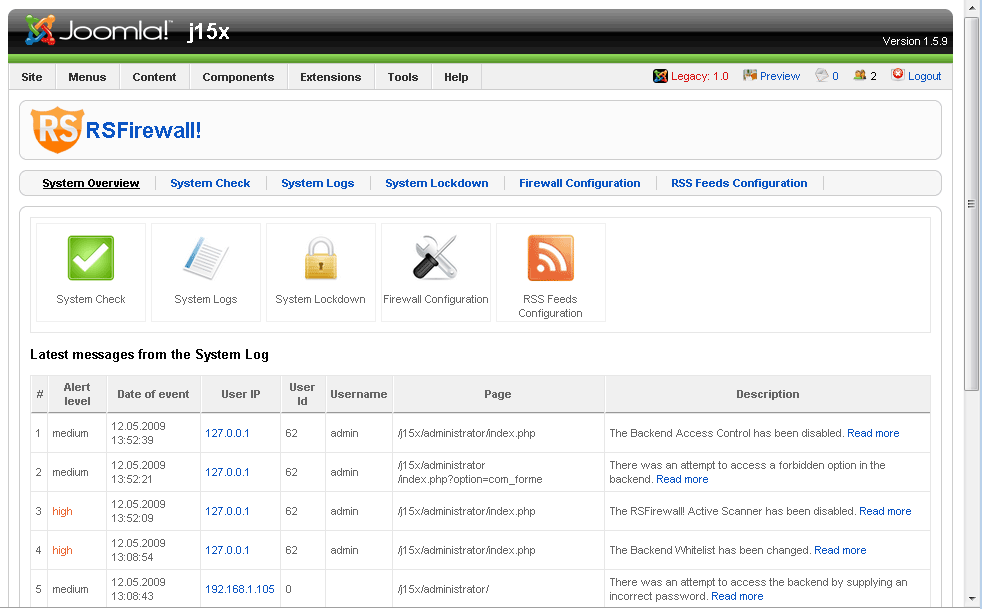This screenshot has width=982, height=609.
Task: Click the high alert level in row 3
Action: (62, 511)
